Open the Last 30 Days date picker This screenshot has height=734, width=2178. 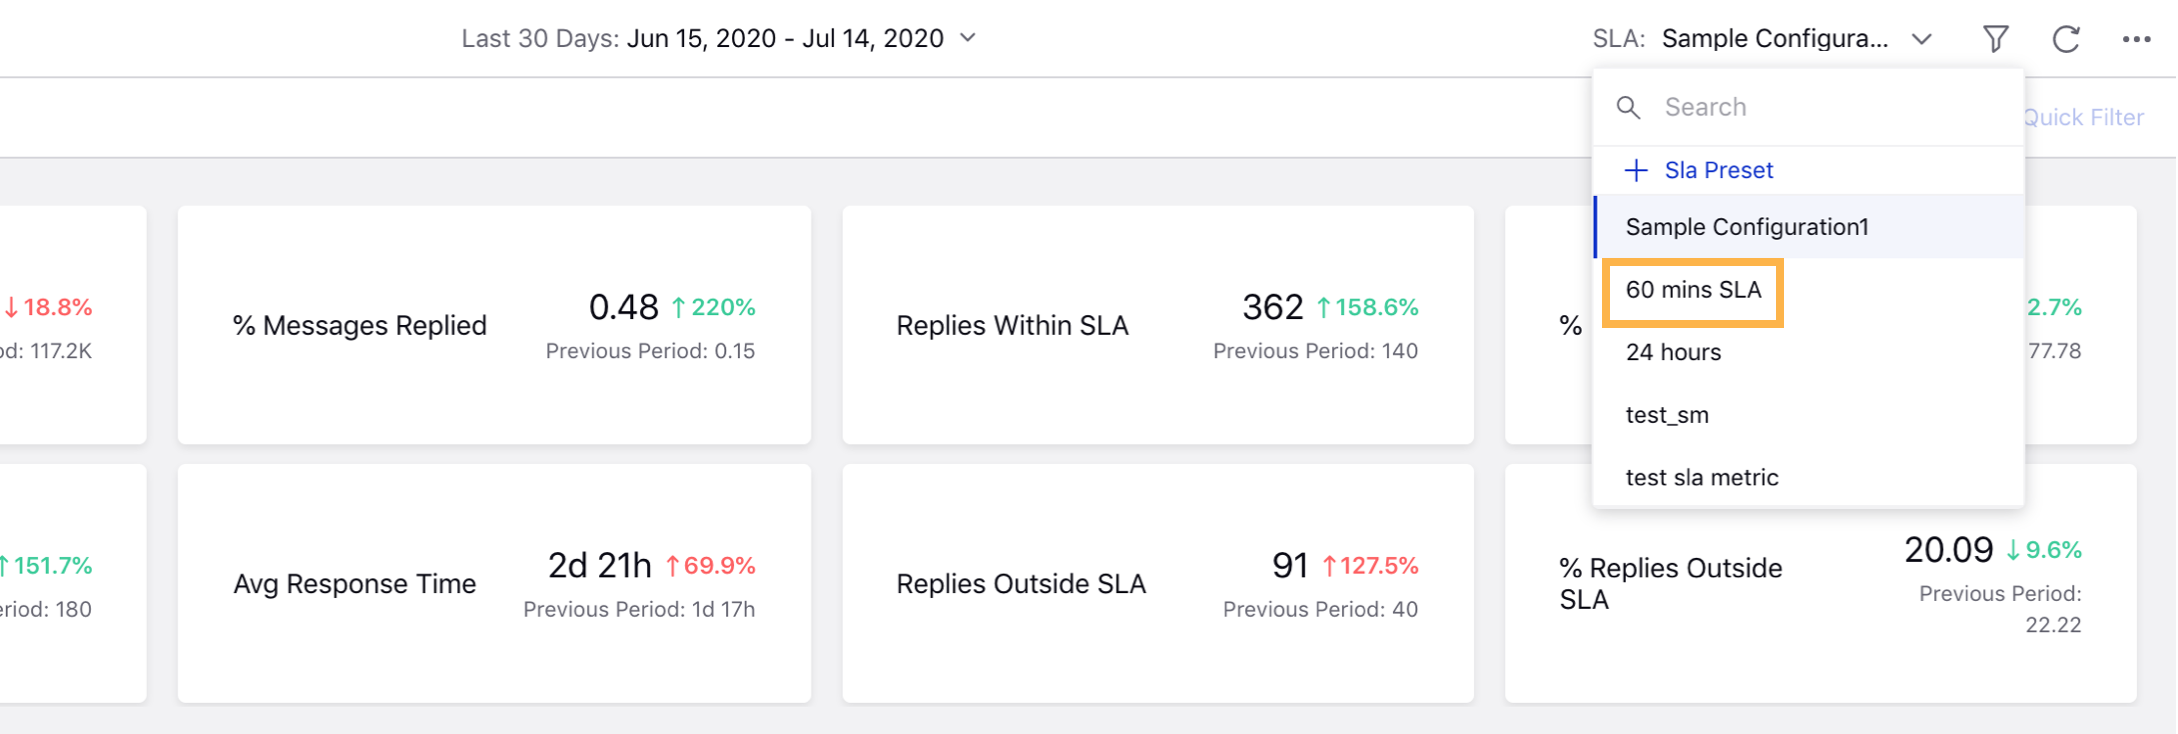pos(718,38)
